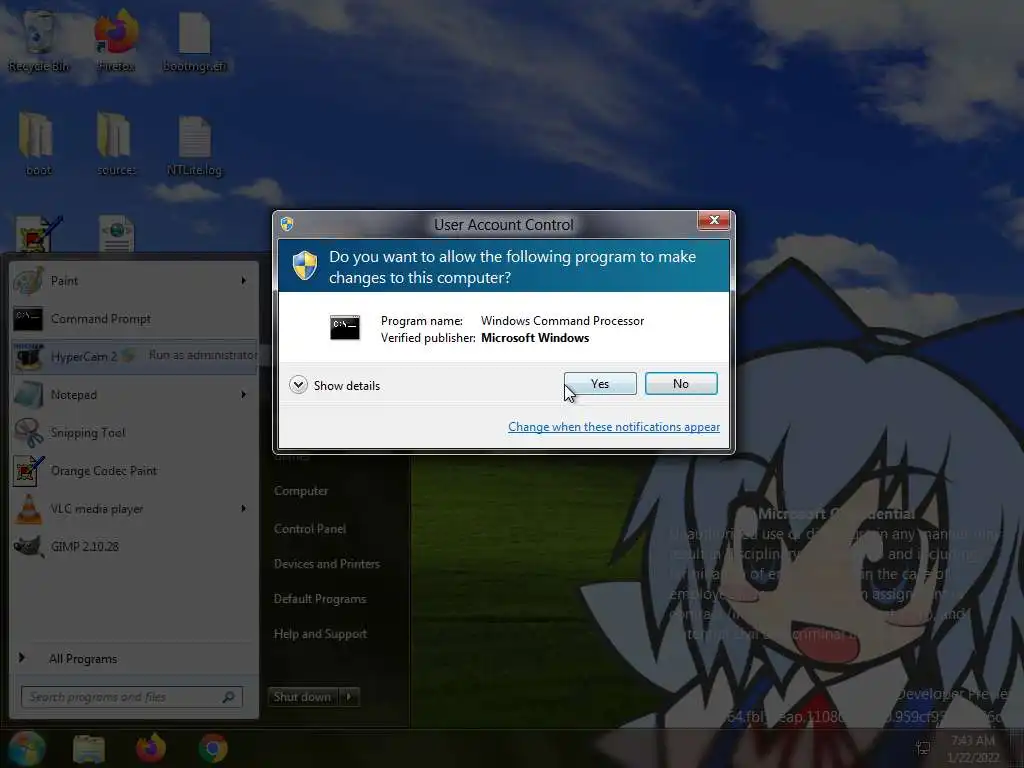Close the User Account Control dialog
The image size is (1024, 768).
click(714, 220)
